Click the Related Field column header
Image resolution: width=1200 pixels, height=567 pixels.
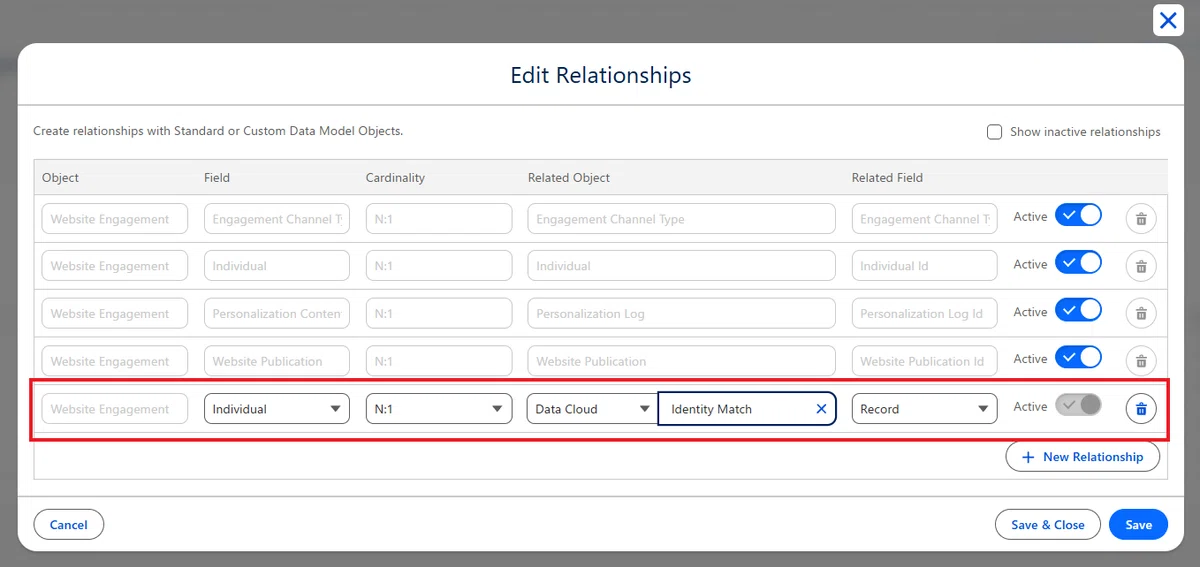click(887, 178)
